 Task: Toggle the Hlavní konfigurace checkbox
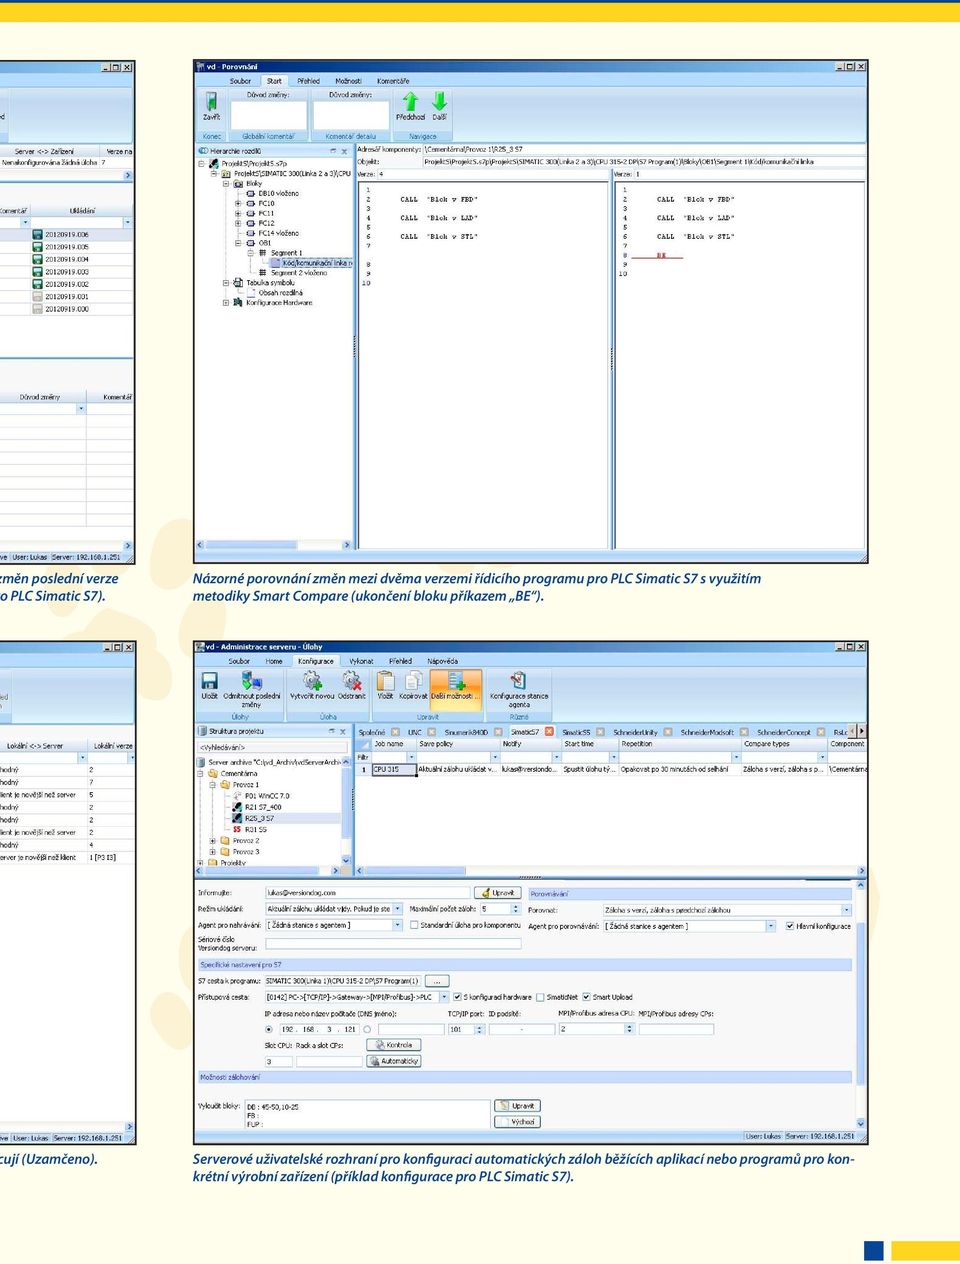[790, 926]
